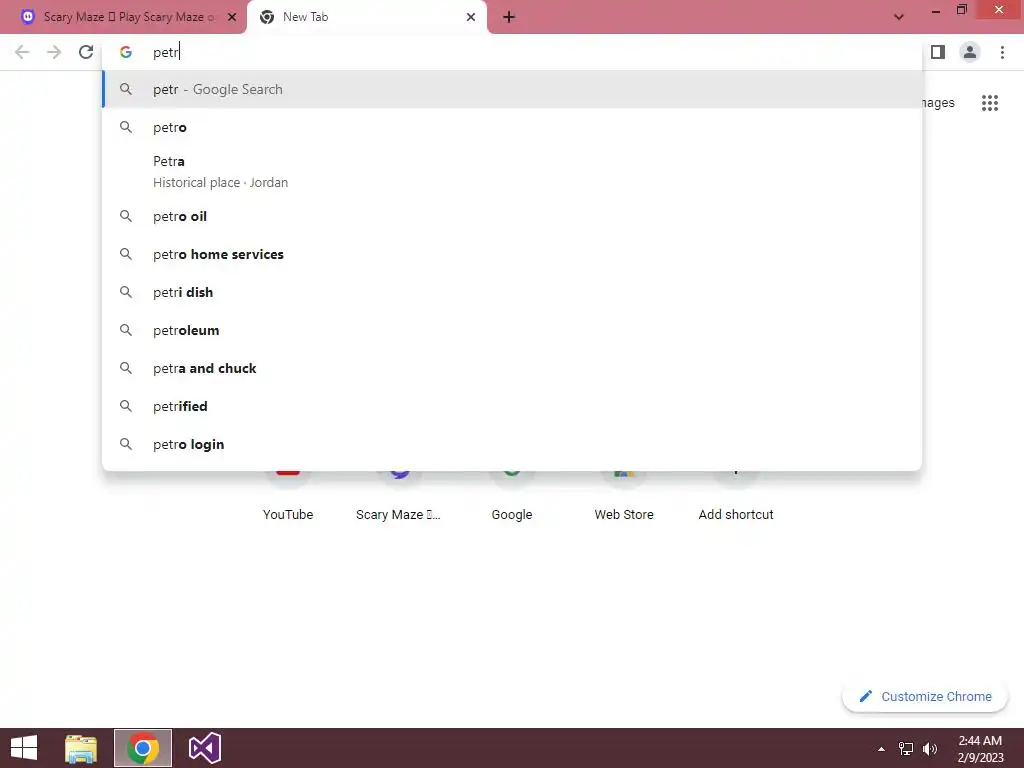The height and width of the screenshot is (768, 1024).
Task: Open the Chrome three-dot menu
Action: (x=1002, y=52)
